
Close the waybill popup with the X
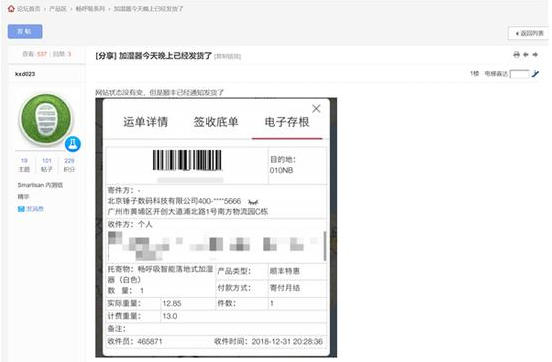316,108
